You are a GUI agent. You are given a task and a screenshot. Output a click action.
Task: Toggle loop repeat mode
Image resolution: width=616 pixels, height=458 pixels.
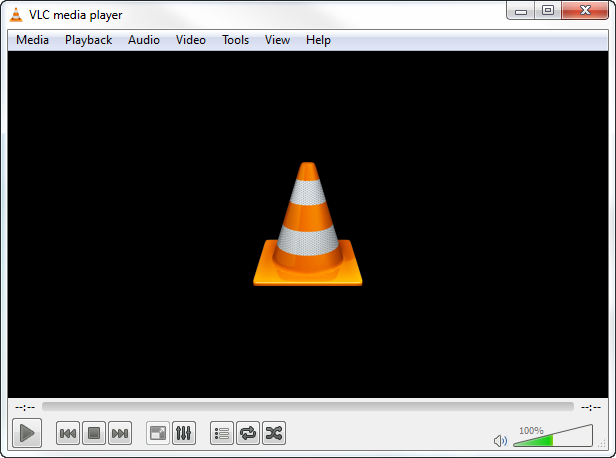click(248, 433)
